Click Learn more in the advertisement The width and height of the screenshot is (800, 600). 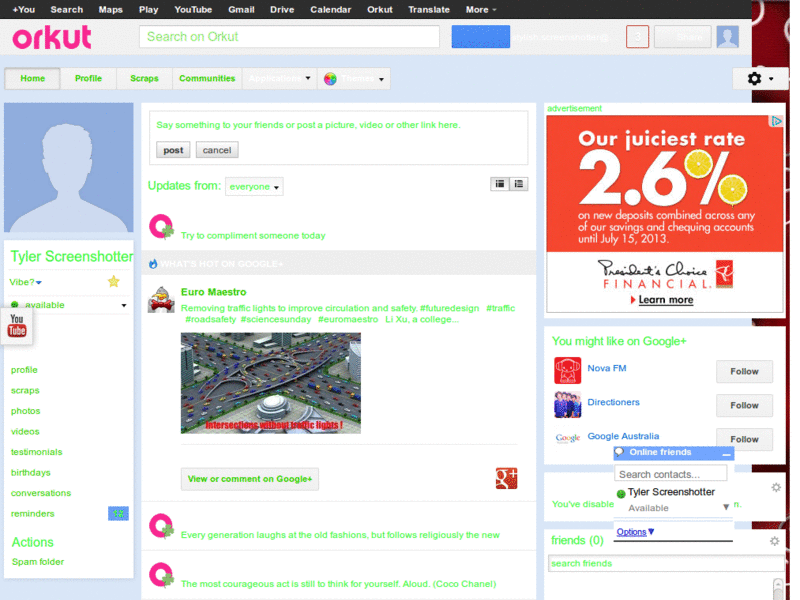click(x=665, y=299)
